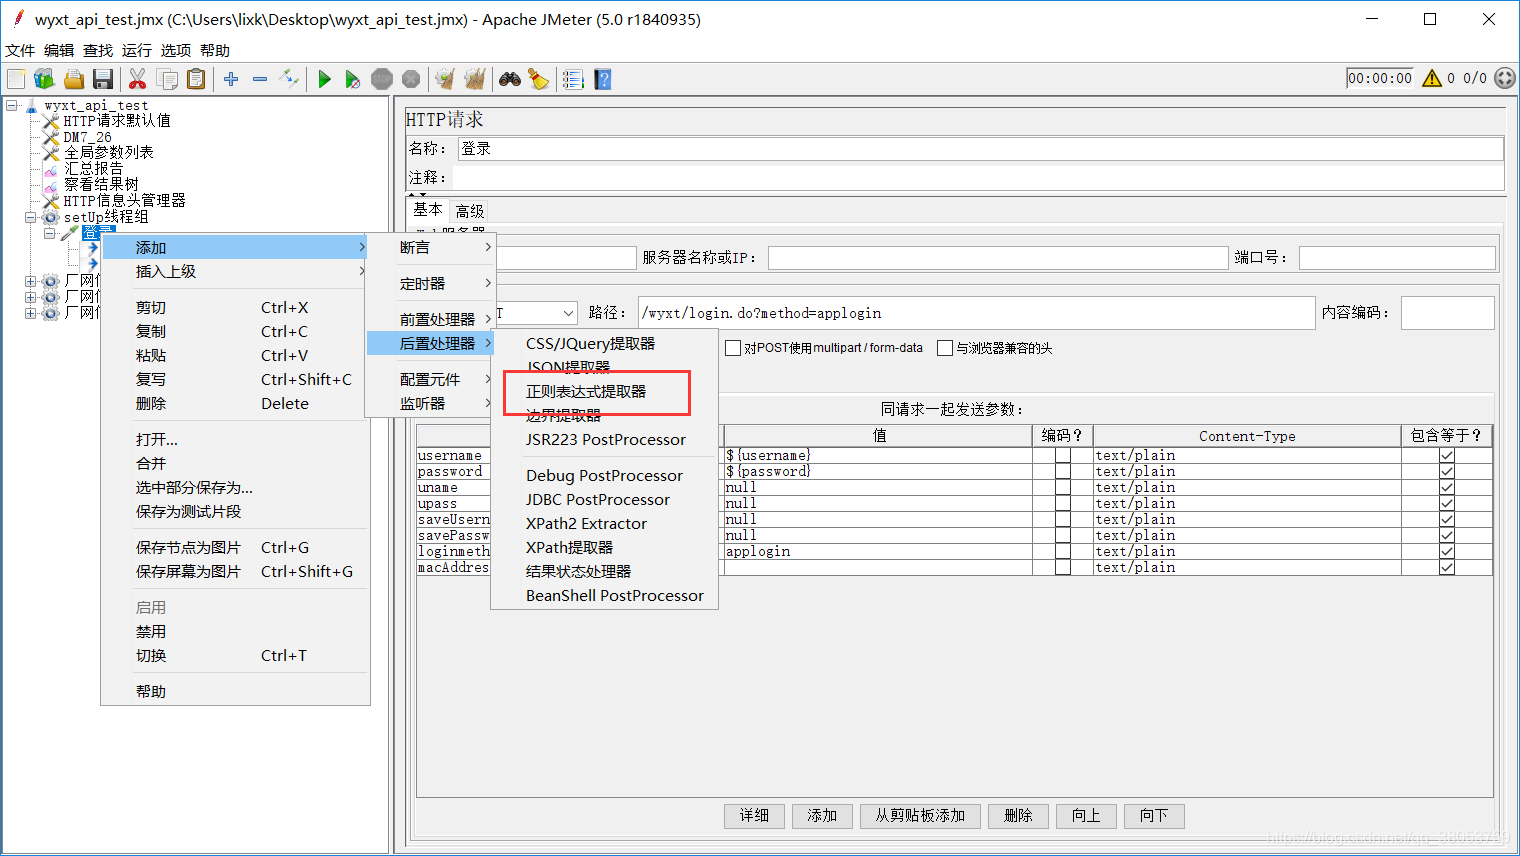Click the Cut scissors toolbar icon

[138, 79]
